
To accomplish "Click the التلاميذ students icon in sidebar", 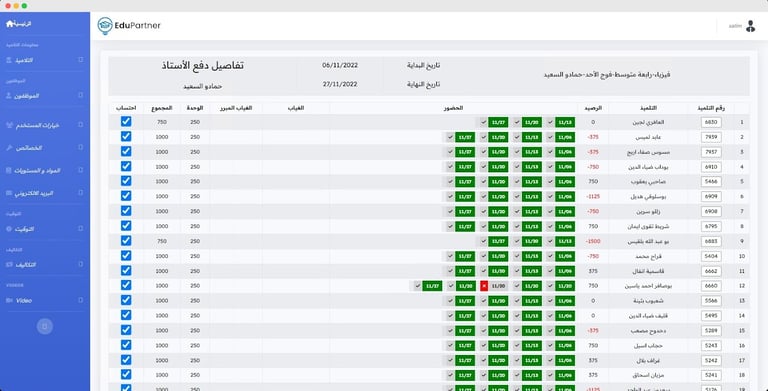I will (x=8, y=60).
